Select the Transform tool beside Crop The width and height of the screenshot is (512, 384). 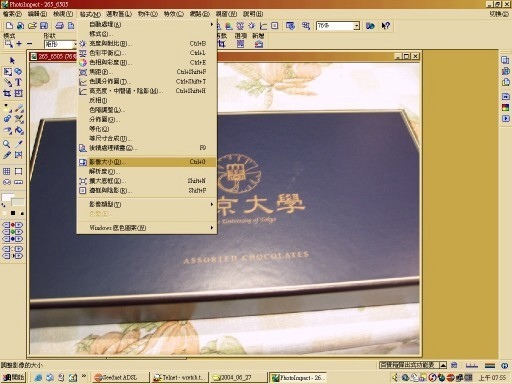click(x=18, y=93)
